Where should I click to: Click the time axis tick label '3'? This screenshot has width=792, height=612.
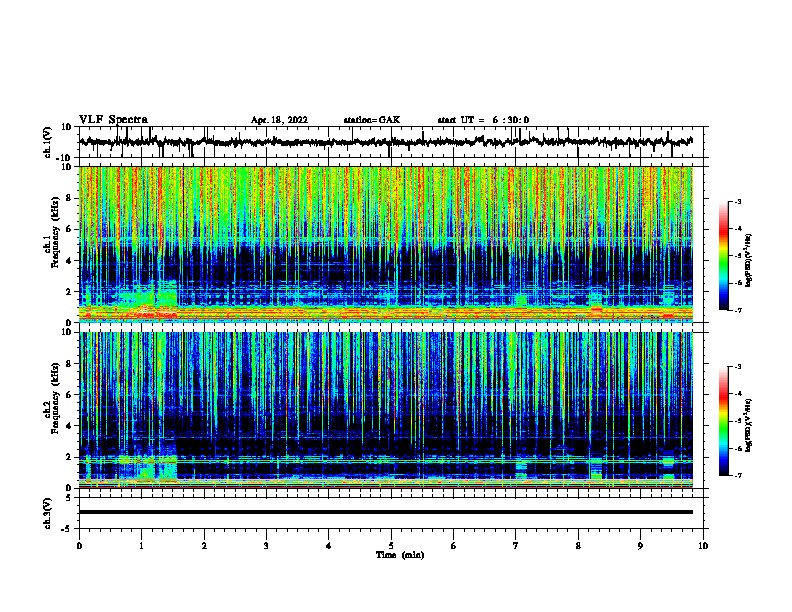(x=266, y=546)
